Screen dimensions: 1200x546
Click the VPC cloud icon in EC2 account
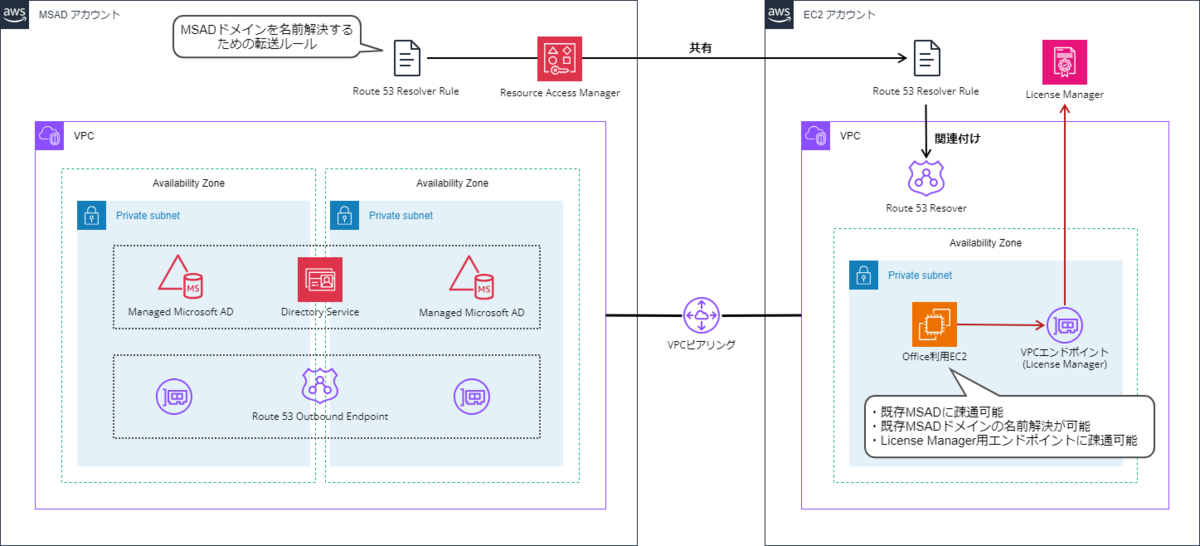pos(816,136)
